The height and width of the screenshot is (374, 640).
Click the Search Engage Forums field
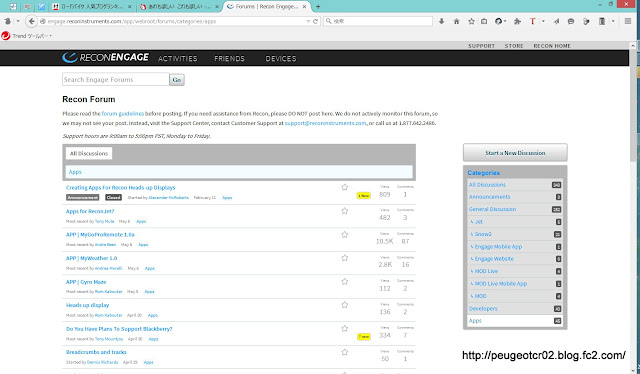click(116, 80)
